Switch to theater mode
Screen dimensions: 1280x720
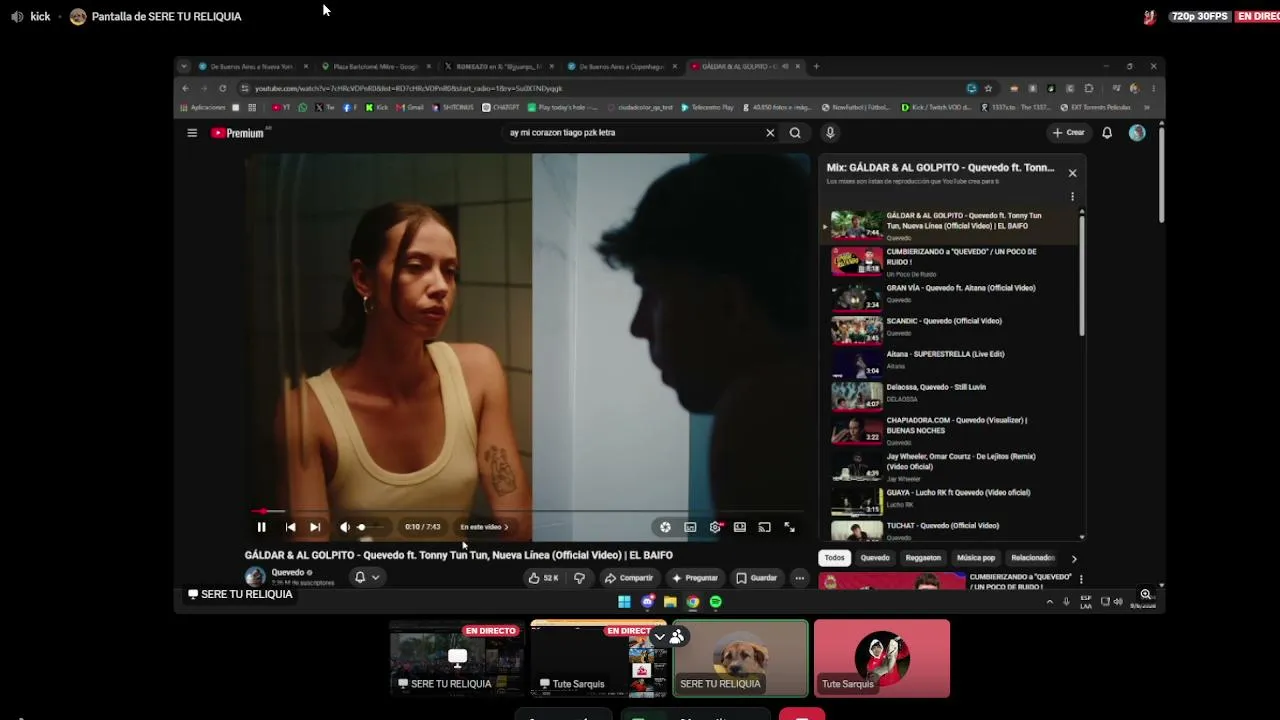[x=740, y=527]
